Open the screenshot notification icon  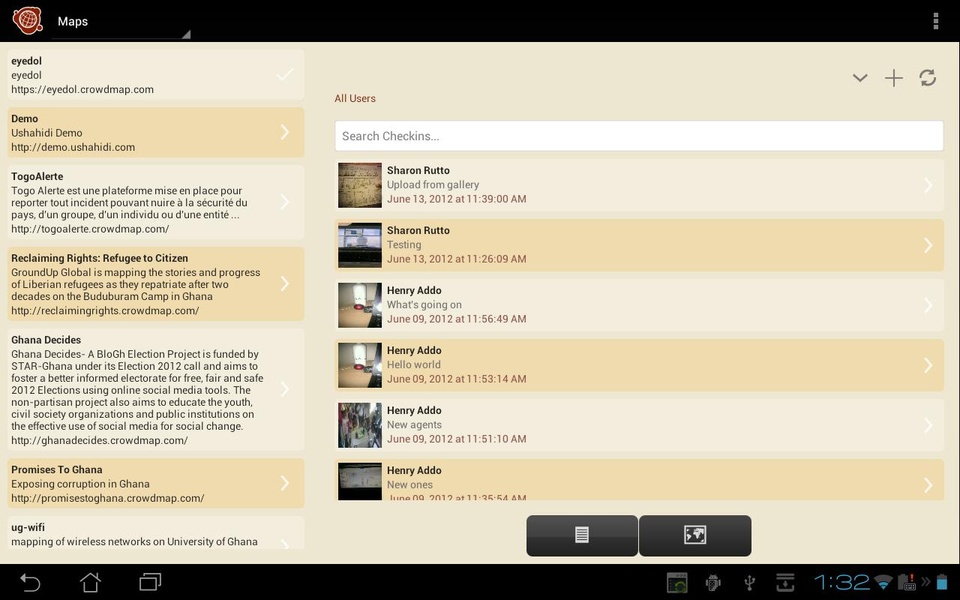[x=677, y=583]
